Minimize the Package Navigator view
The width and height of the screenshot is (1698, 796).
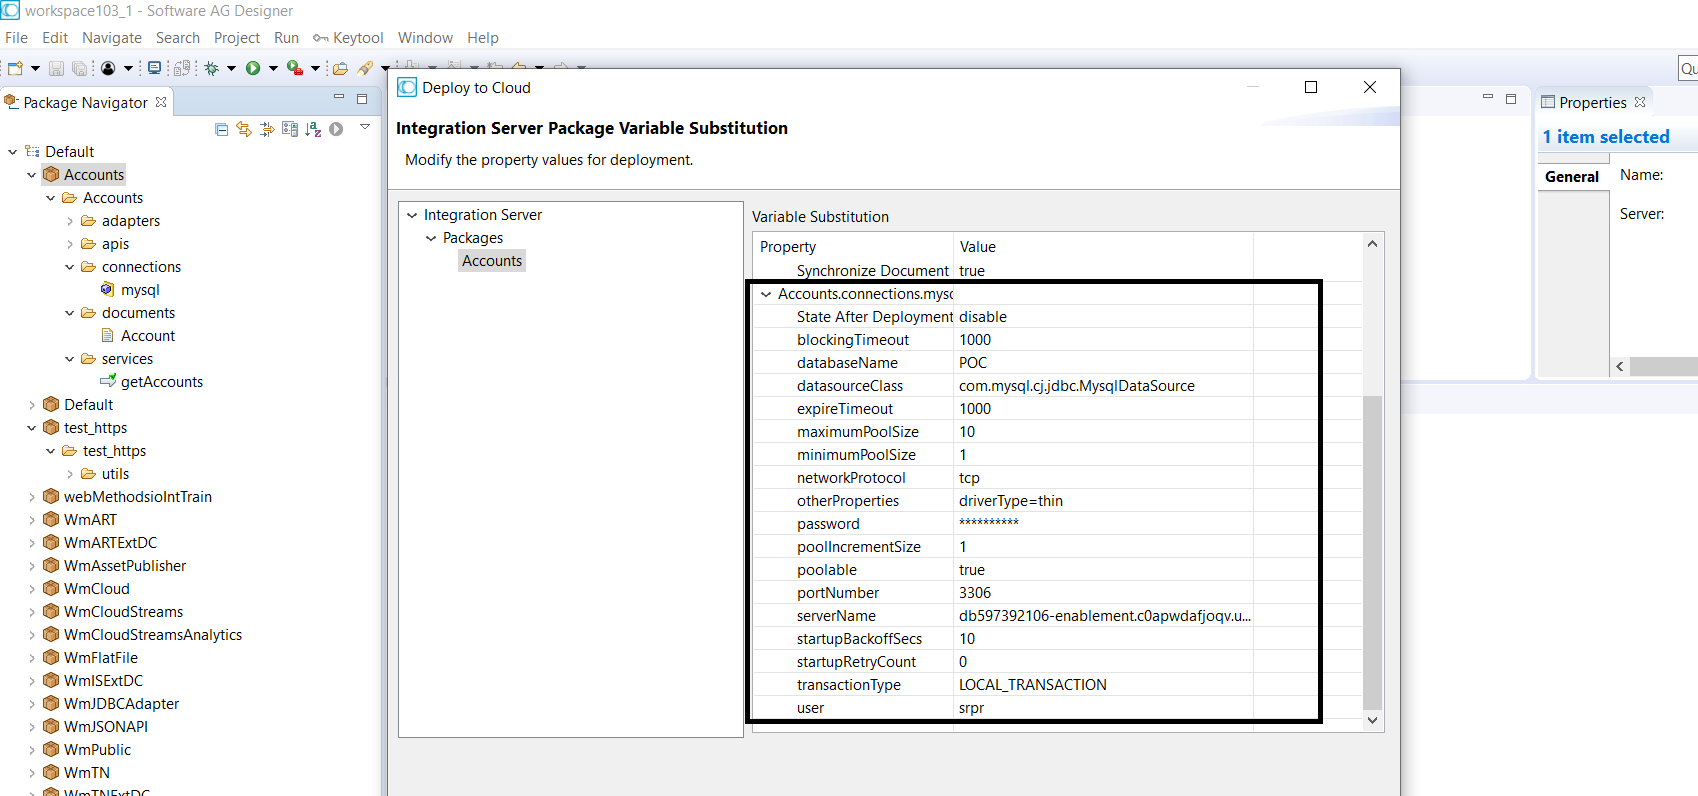pos(339,98)
